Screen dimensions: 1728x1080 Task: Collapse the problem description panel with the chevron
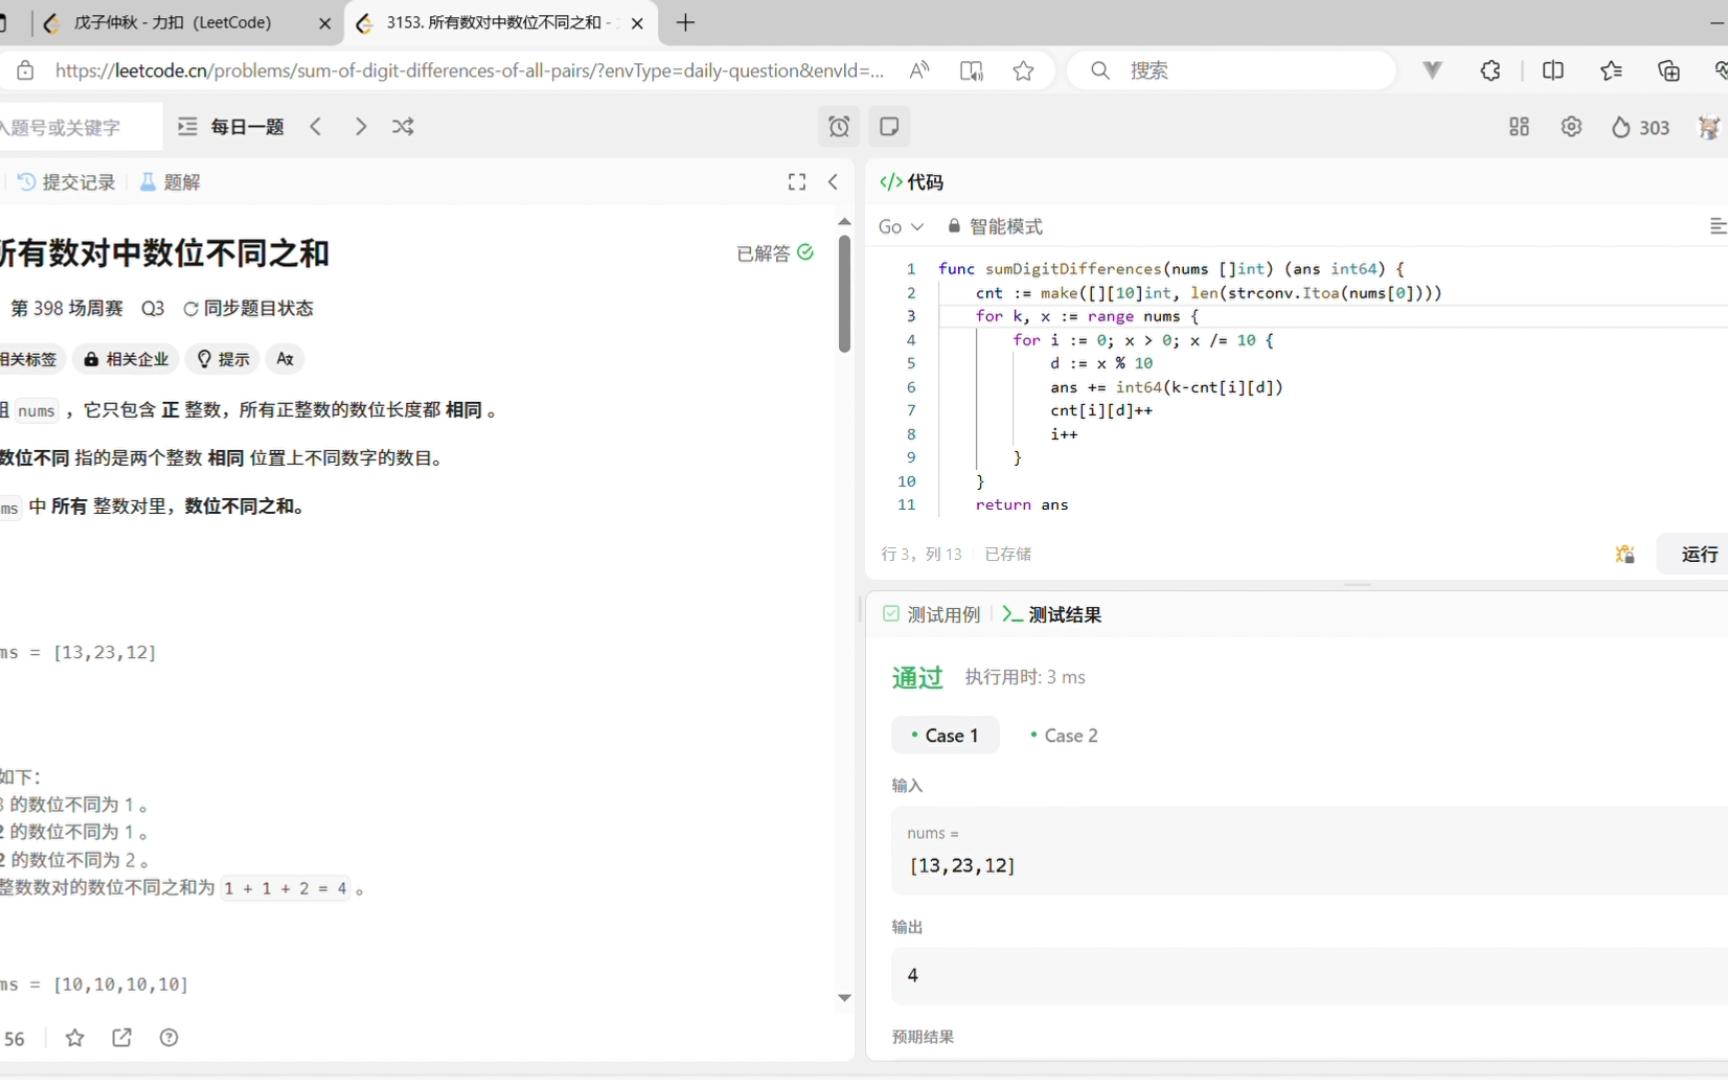pos(833,181)
